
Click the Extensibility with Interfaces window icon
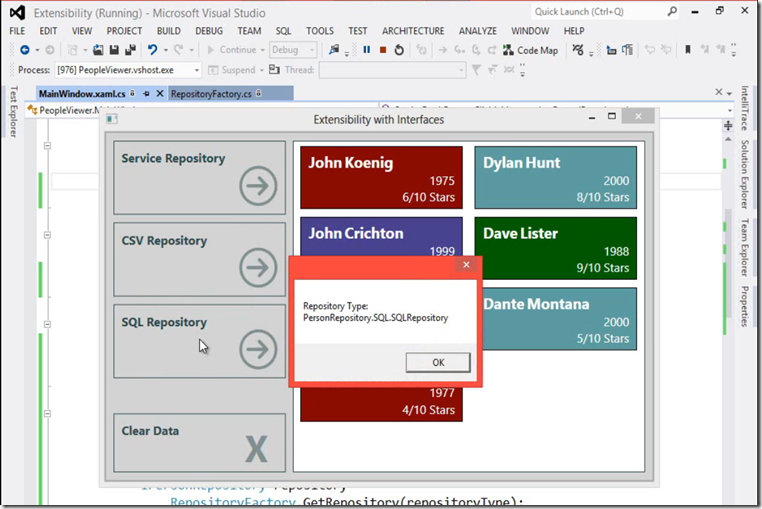(x=112, y=119)
